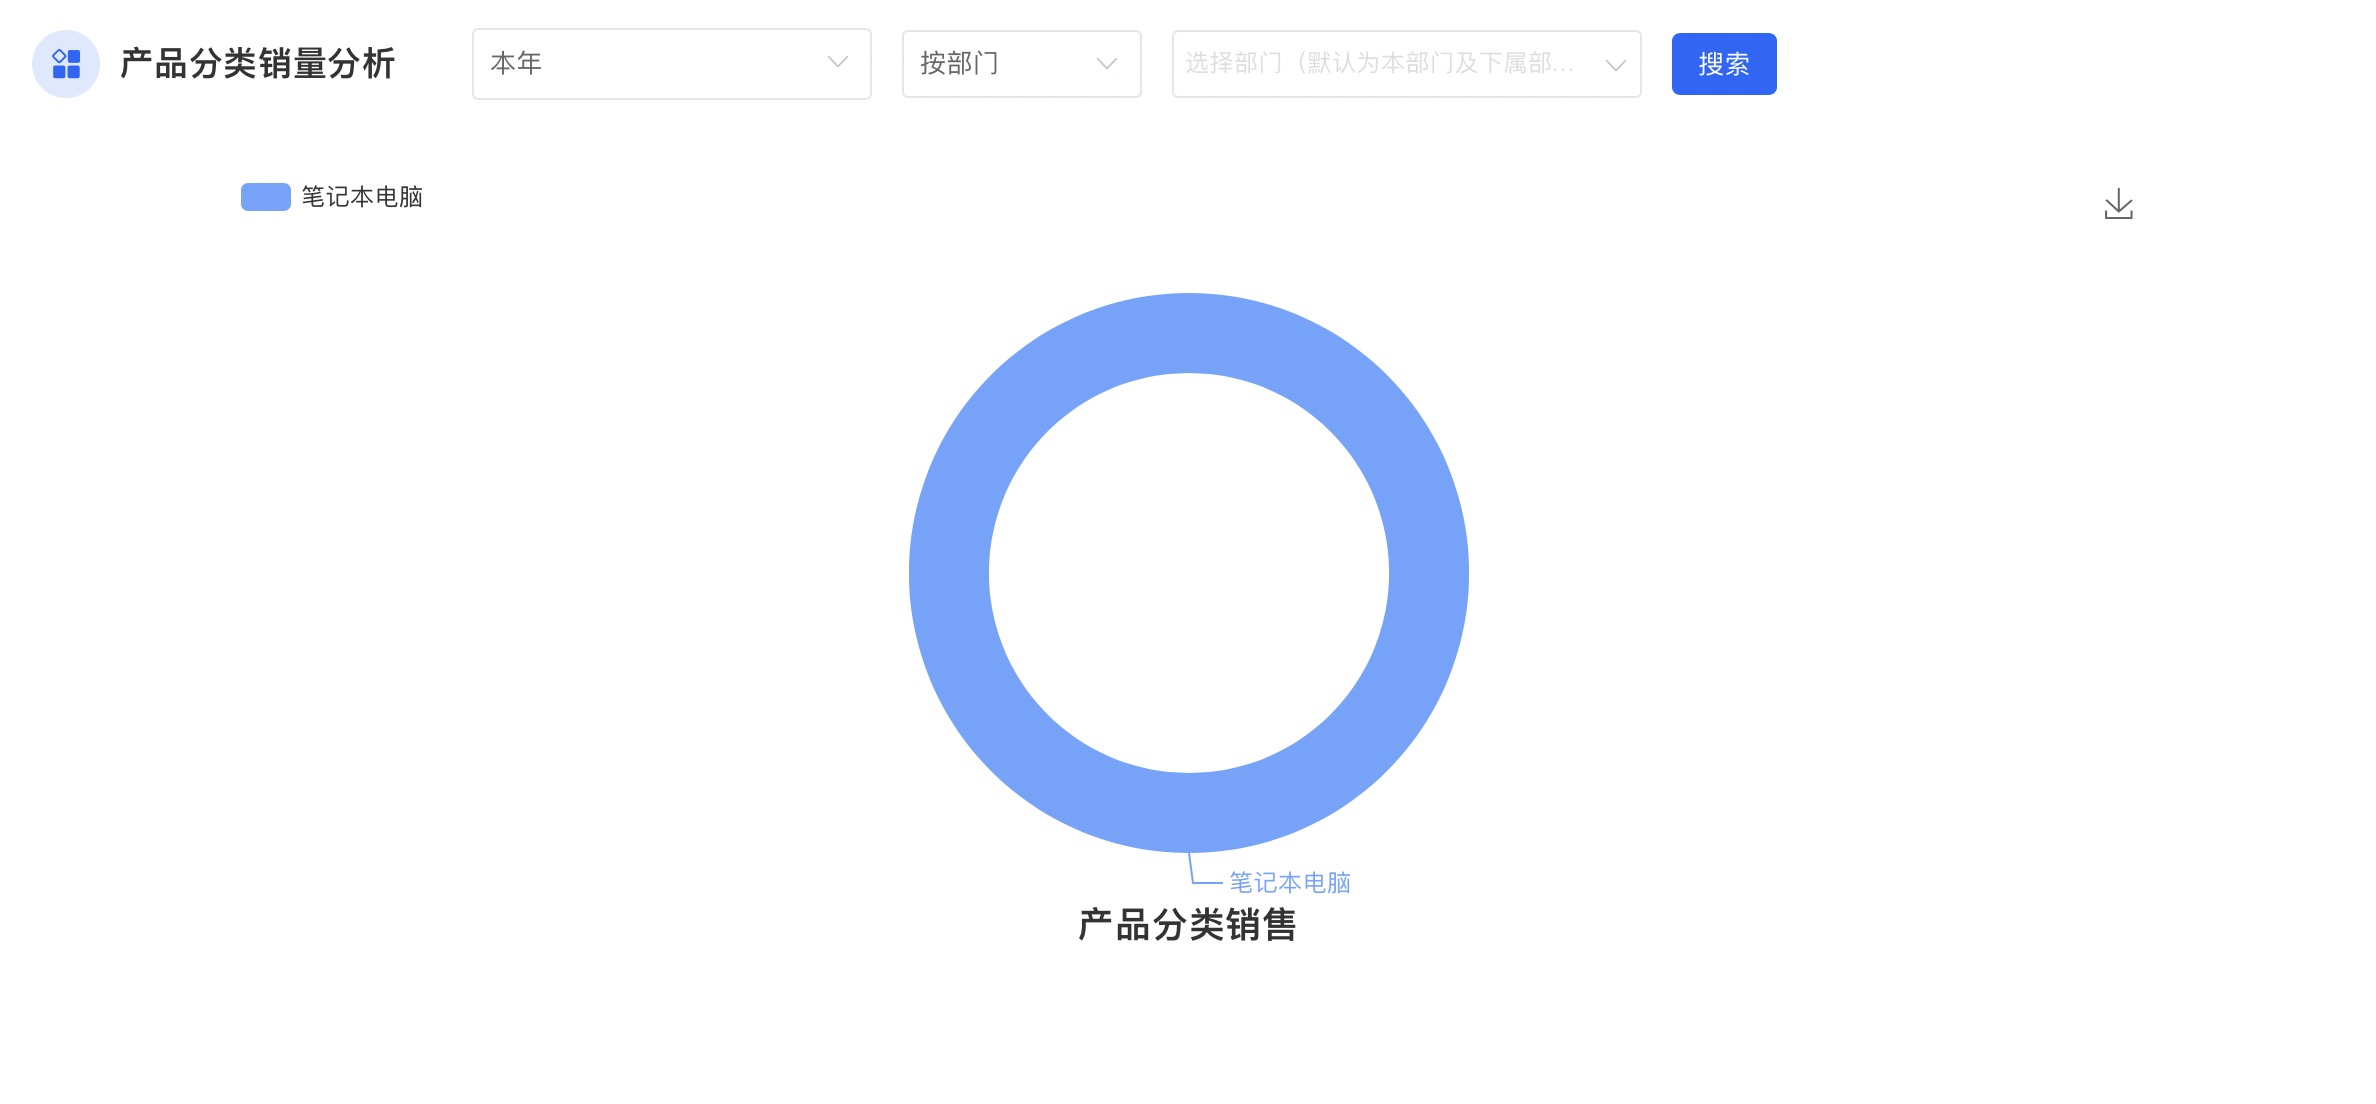Open the 选择部门 department selector

coord(1405,64)
